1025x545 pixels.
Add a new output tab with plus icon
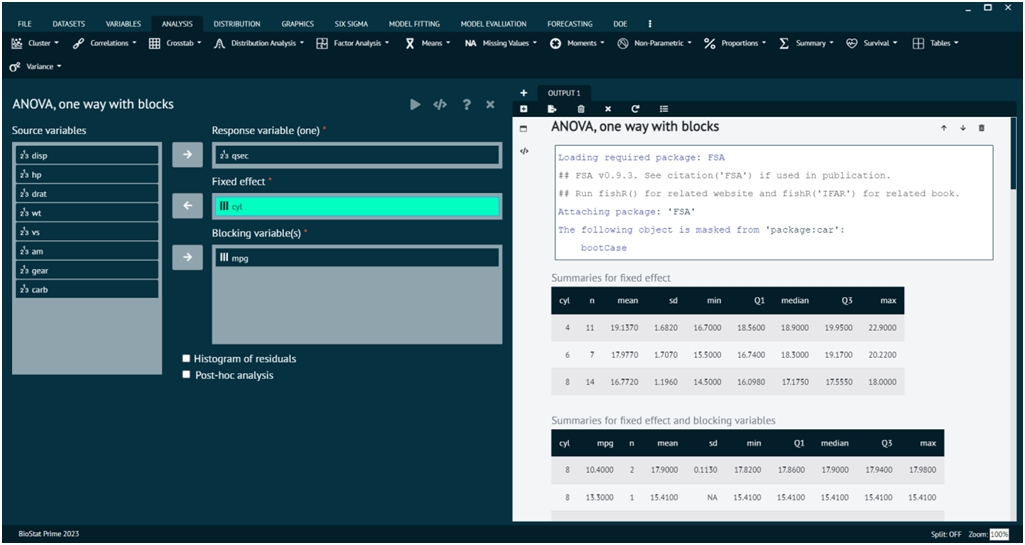pyautogui.click(x=524, y=93)
